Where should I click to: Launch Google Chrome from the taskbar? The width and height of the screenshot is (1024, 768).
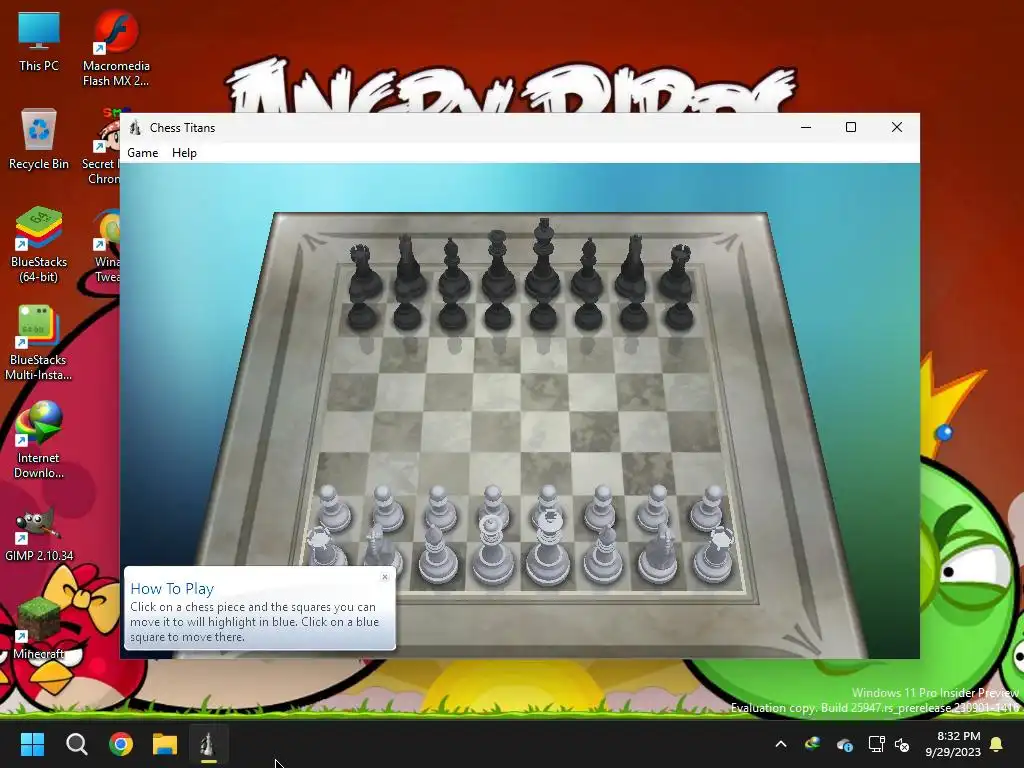click(x=121, y=744)
